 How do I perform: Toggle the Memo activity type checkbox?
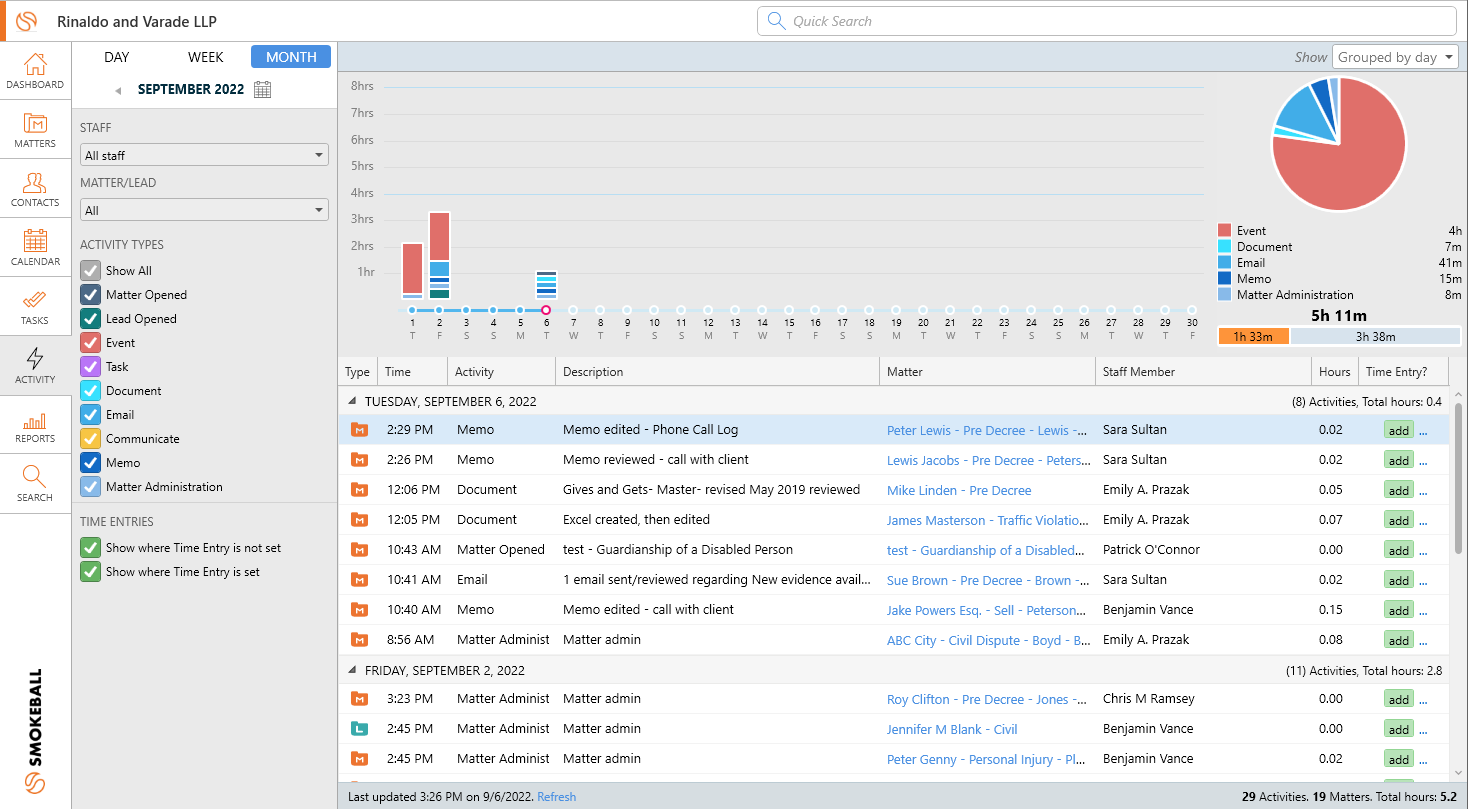(90, 463)
